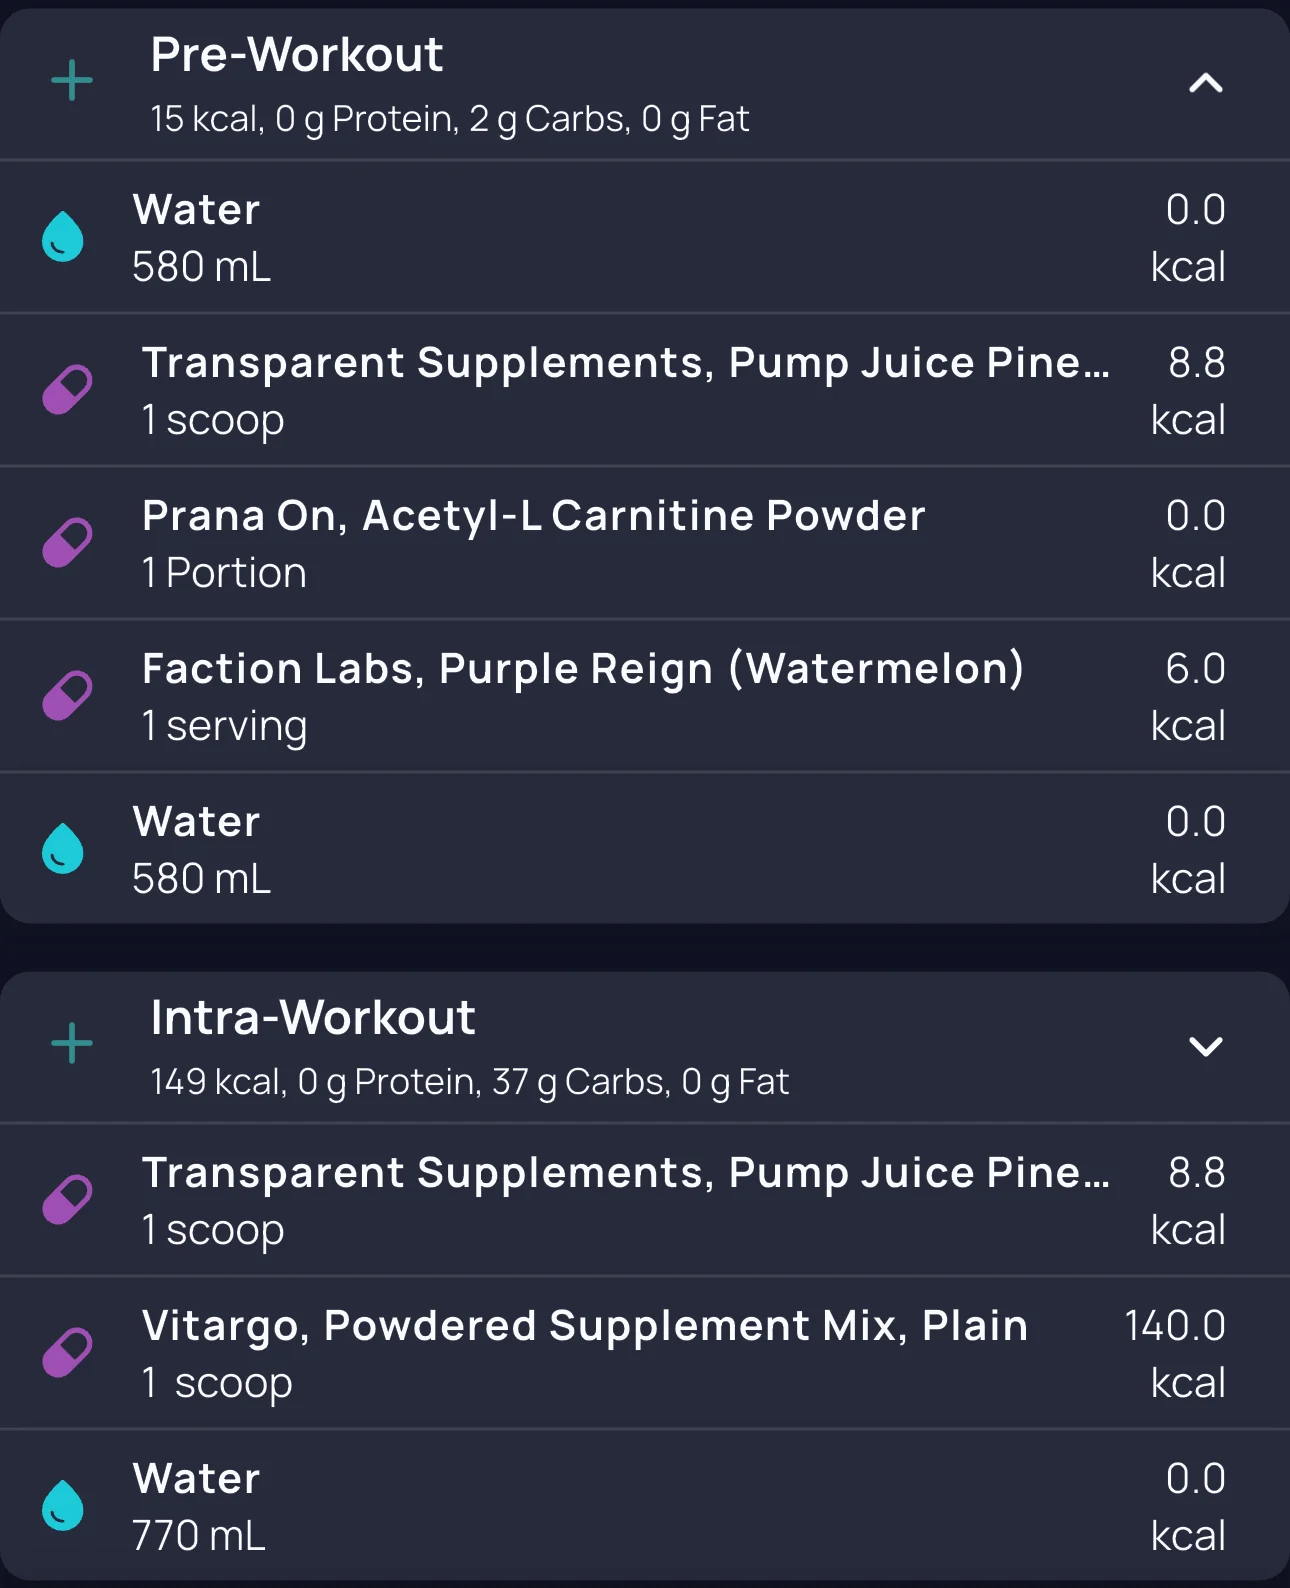The image size is (1290, 1588).
Task: Click the Pre-Workout meal title
Action: coord(296,55)
